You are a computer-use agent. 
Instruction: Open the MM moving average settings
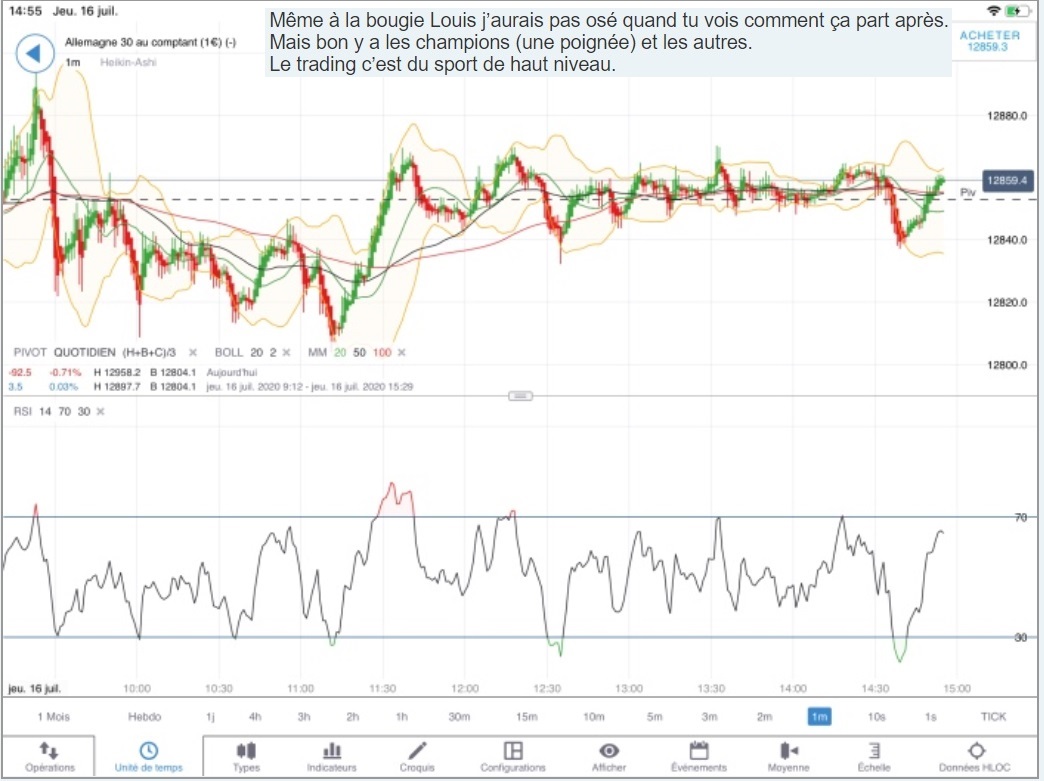point(350,352)
